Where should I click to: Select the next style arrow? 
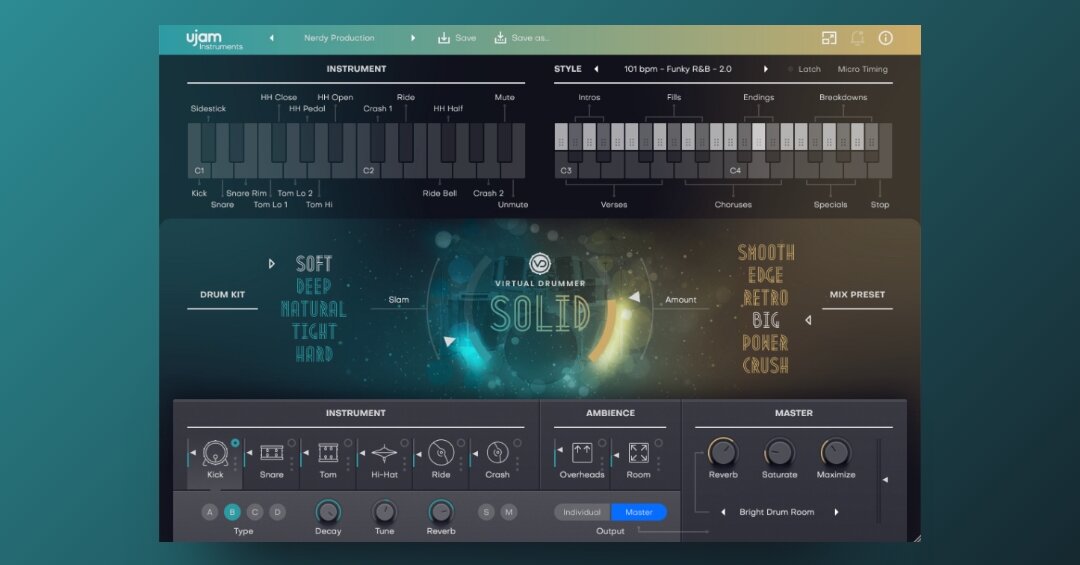765,69
